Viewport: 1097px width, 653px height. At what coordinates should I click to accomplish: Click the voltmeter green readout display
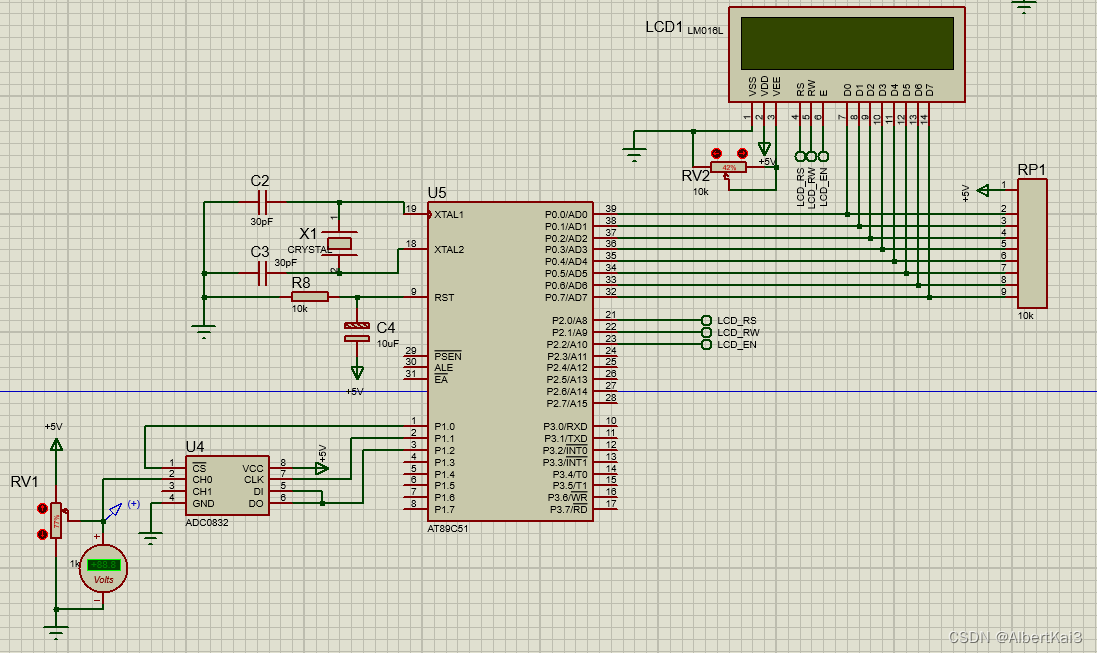coord(104,565)
